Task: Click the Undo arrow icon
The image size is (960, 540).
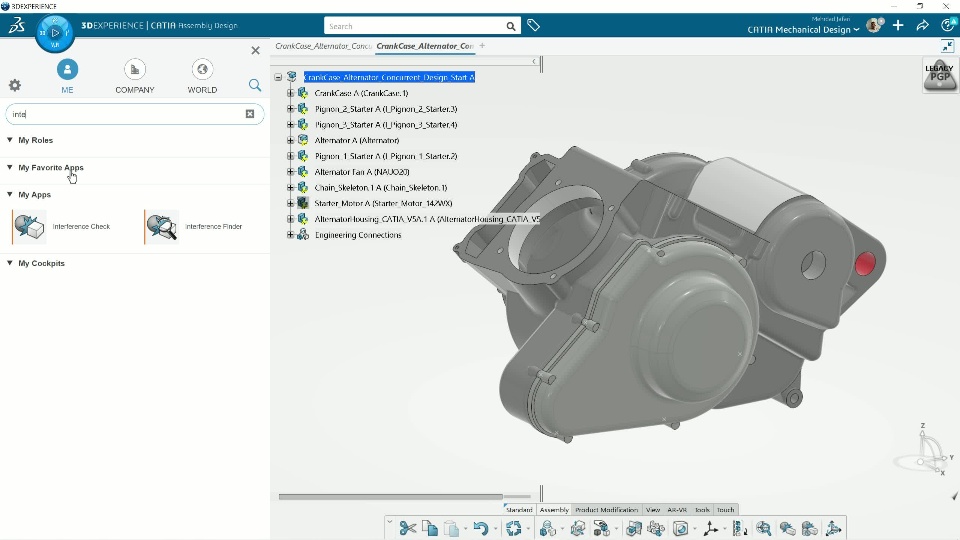Action: coord(480,528)
